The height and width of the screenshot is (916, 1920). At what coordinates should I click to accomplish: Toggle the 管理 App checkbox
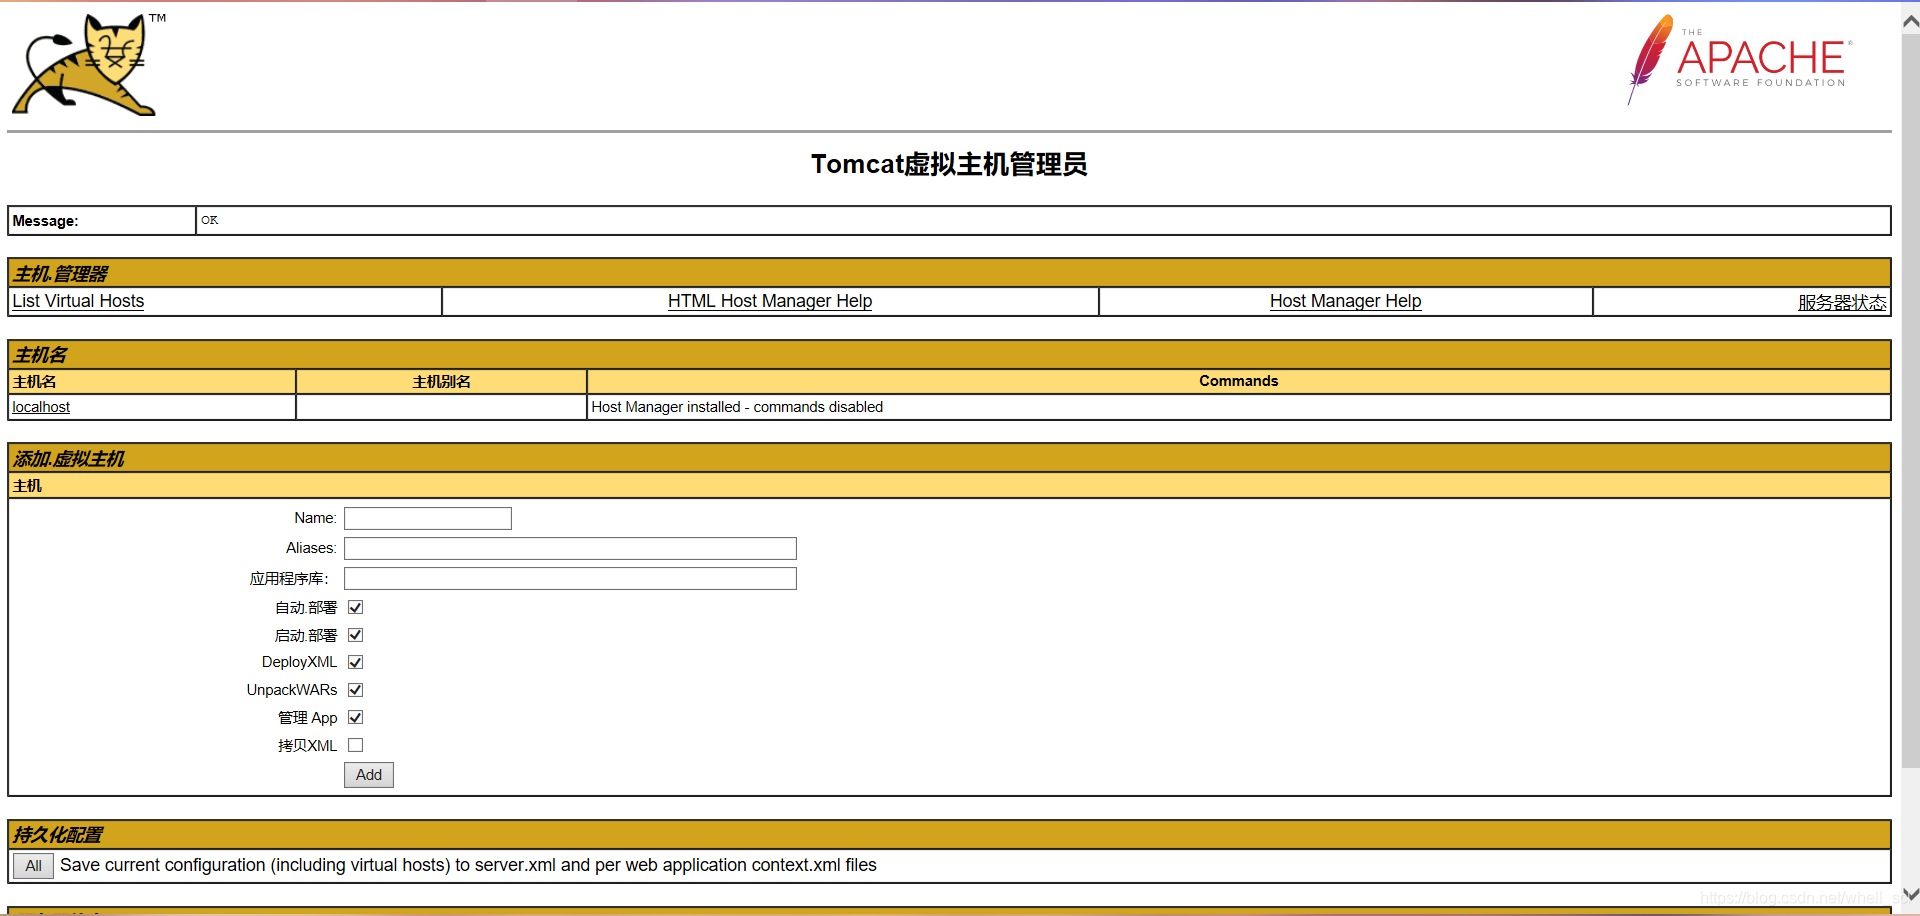click(x=355, y=717)
